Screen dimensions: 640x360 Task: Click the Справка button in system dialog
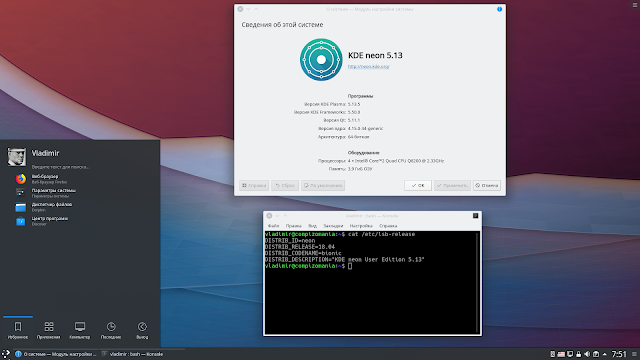[x=254, y=185]
